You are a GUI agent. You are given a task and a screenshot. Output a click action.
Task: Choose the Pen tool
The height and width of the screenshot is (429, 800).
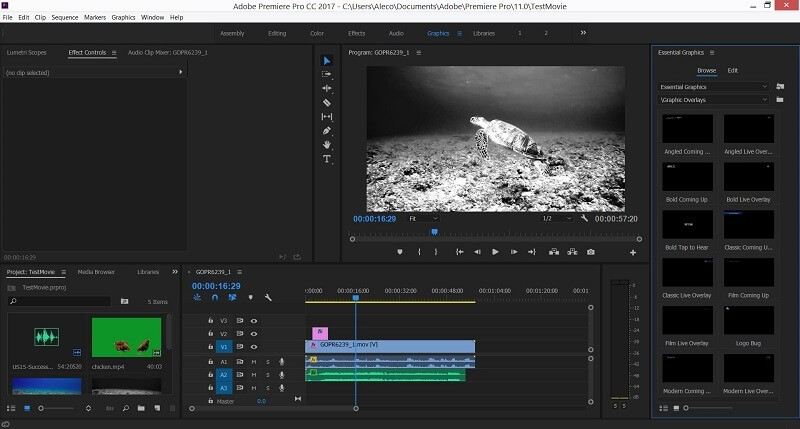pyautogui.click(x=326, y=131)
